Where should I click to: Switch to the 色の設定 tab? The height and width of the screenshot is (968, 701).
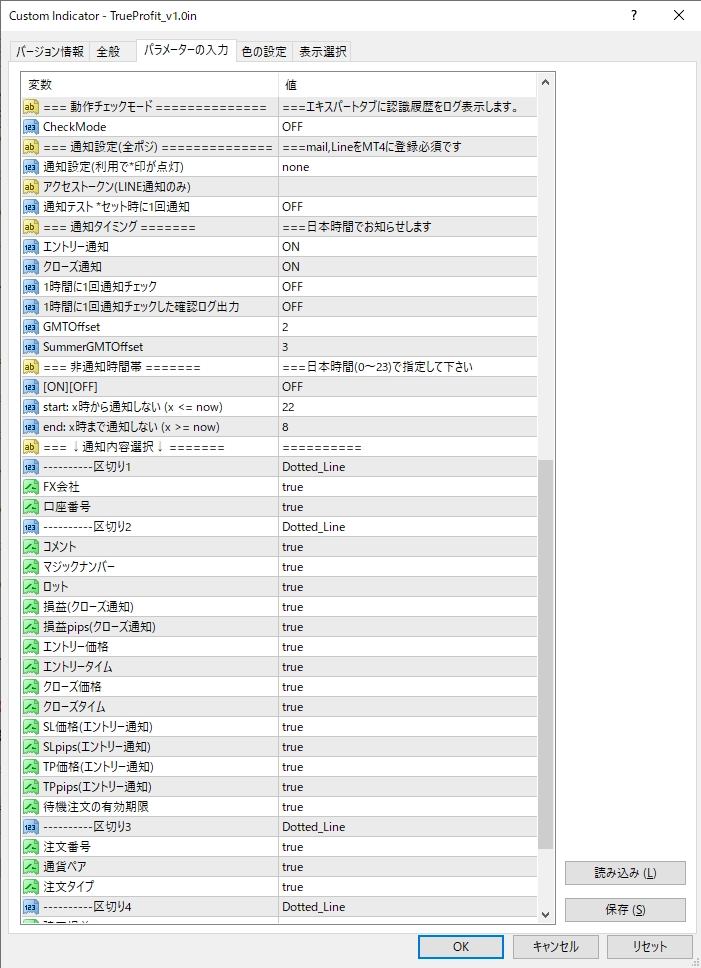[264, 52]
